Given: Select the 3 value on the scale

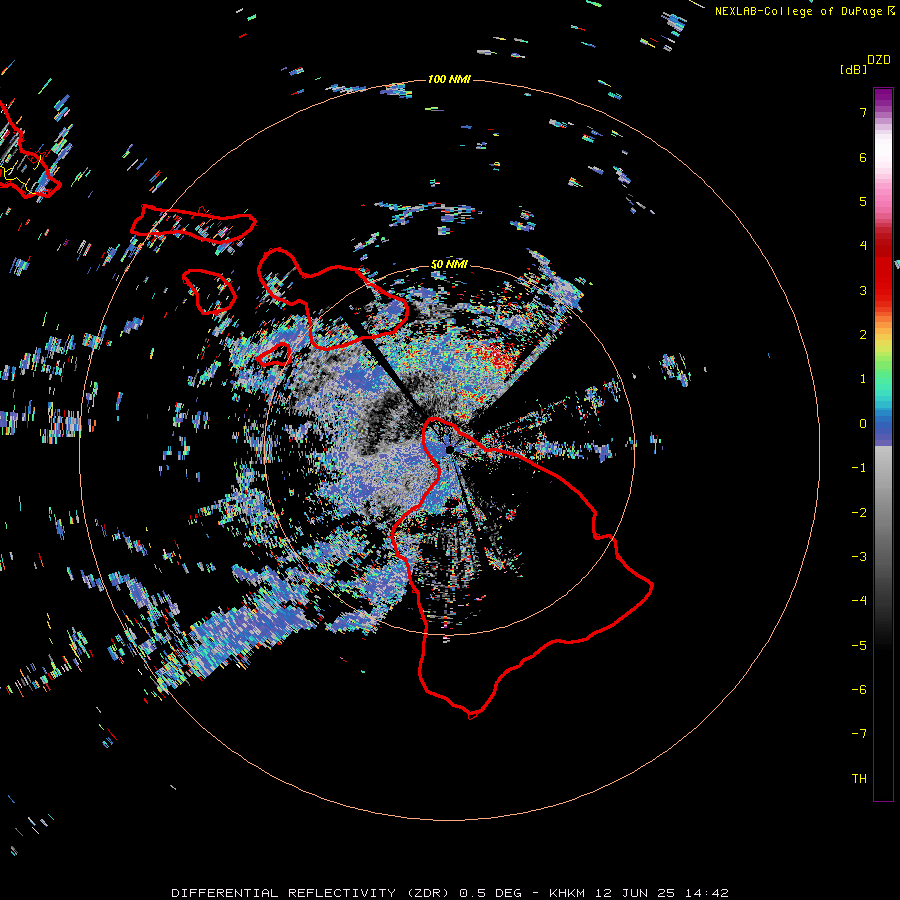Looking at the screenshot, I should point(863,290).
